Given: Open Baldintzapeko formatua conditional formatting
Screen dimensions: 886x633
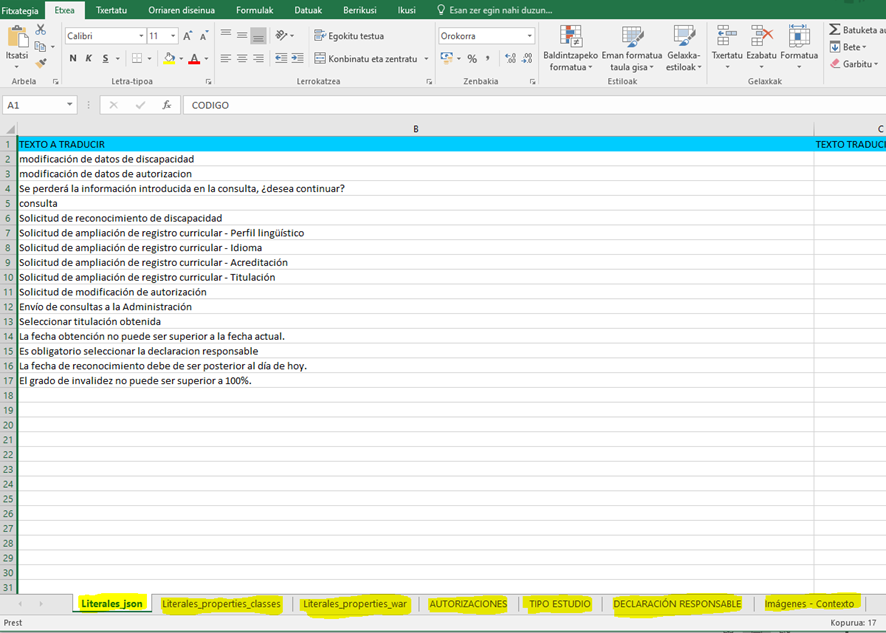Looking at the screenshot, I should [x=570, y=48].
